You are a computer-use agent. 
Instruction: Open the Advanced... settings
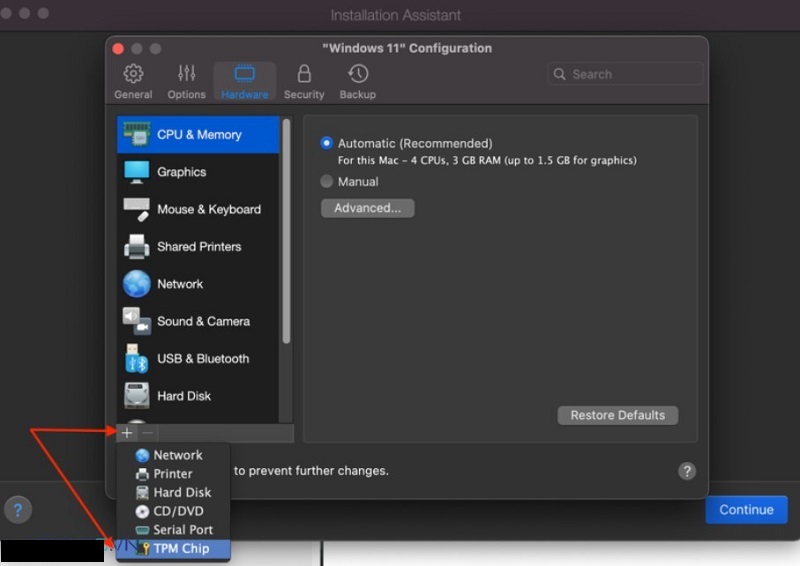pyautogui.click(x=367, y=208)
